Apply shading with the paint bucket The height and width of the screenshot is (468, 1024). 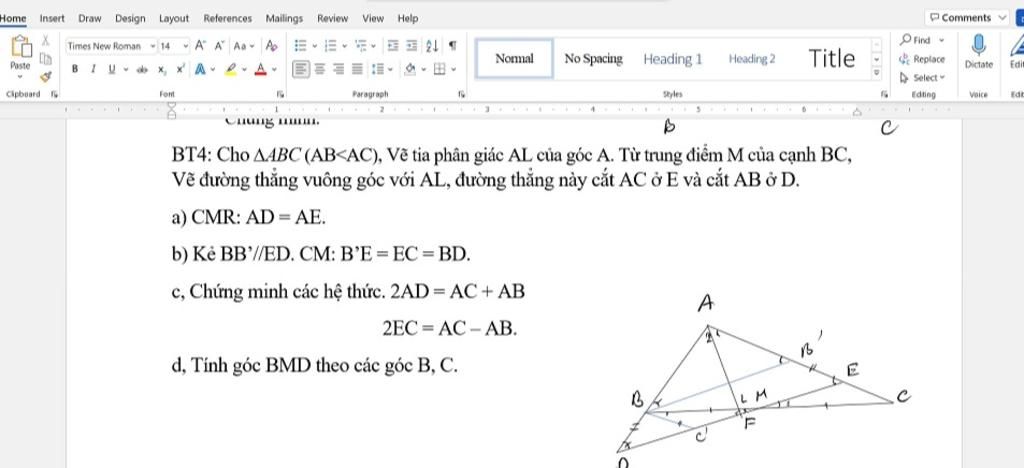[x=410, y=69]
